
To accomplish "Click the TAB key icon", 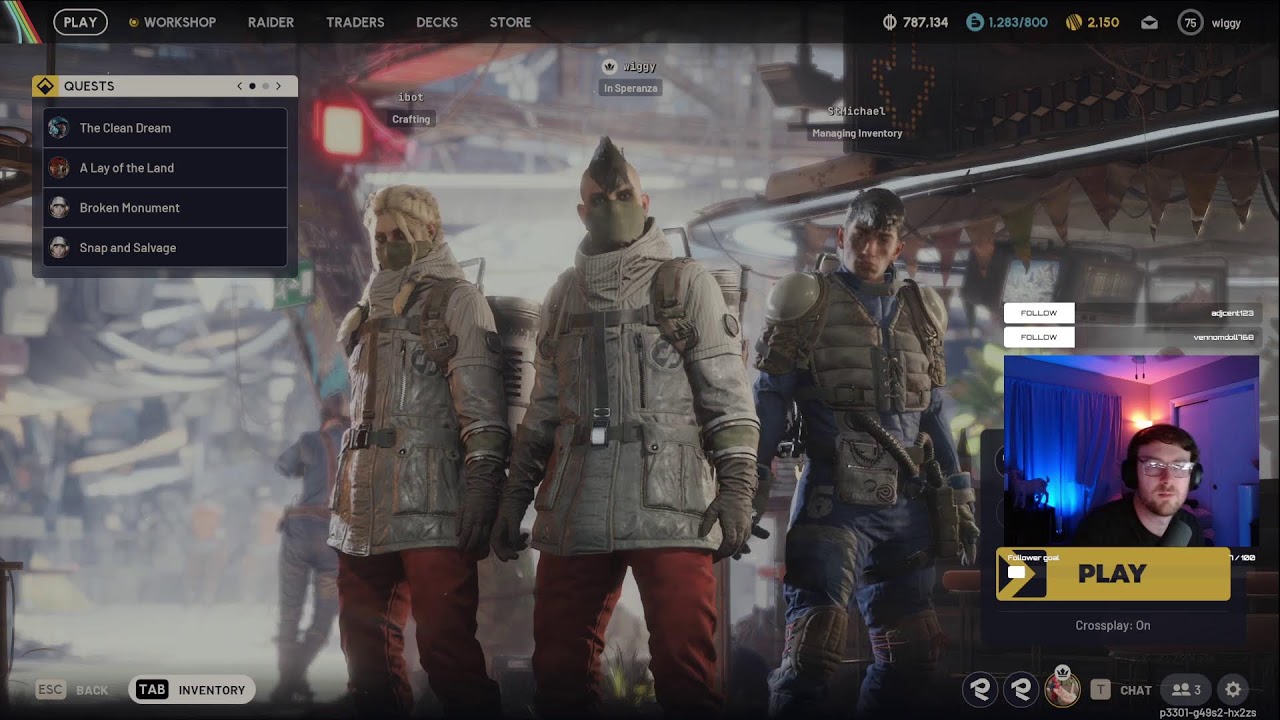I will (152, 690).
